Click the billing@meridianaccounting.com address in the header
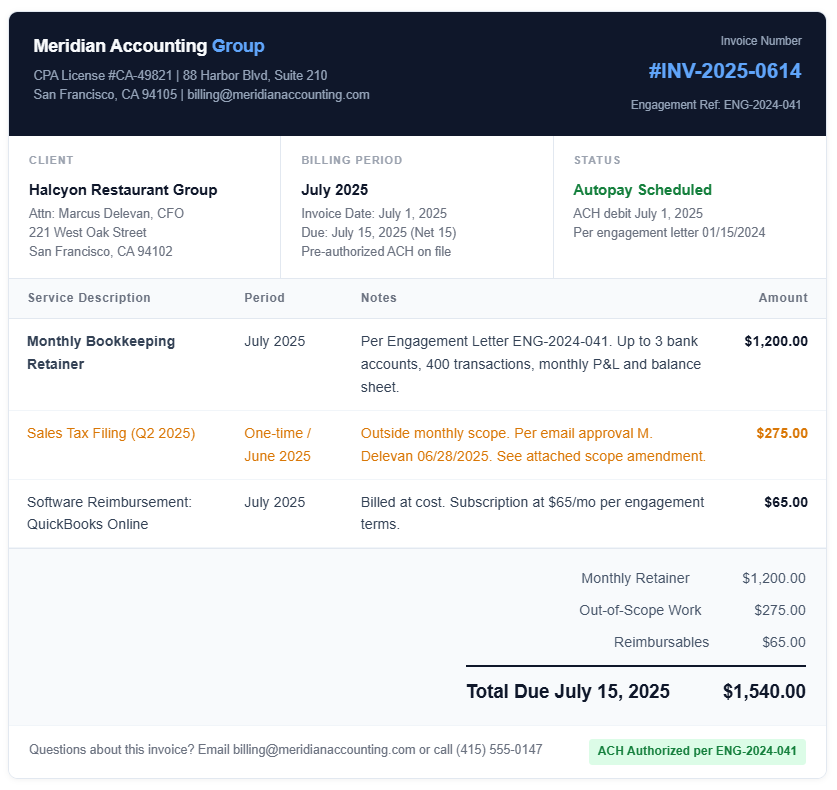837x790 pixels. (x=278, y=94)
